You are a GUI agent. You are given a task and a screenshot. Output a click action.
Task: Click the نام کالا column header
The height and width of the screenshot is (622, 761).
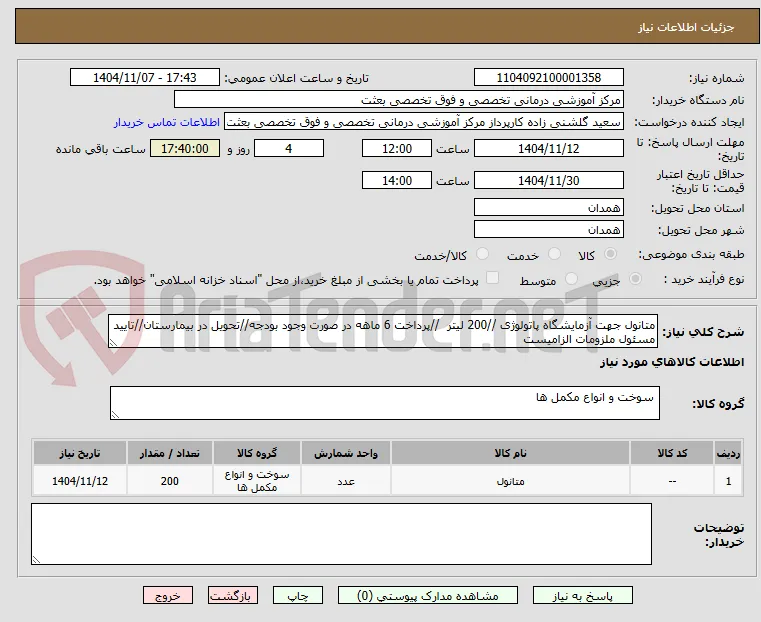tap(511, 453)
